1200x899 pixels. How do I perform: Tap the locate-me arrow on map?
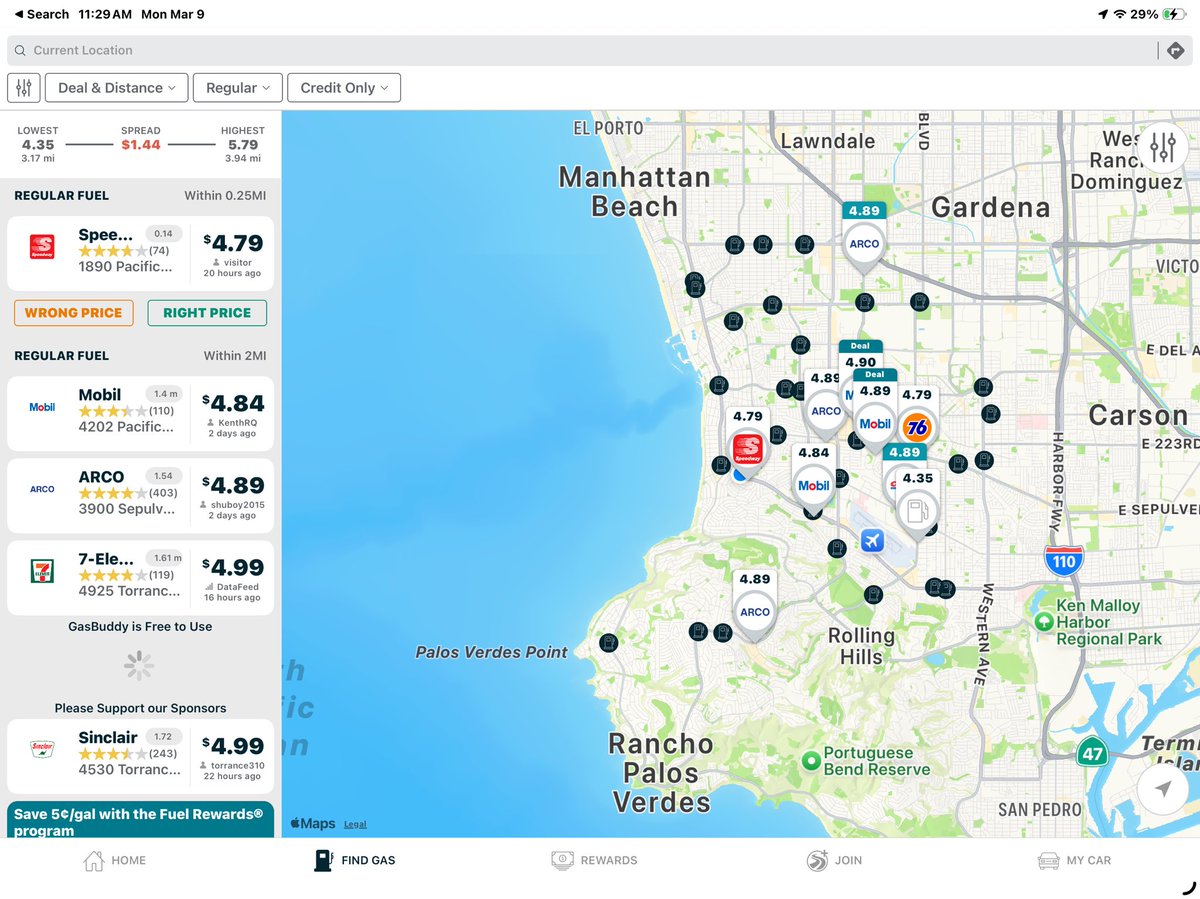(x=1162, y=789)
